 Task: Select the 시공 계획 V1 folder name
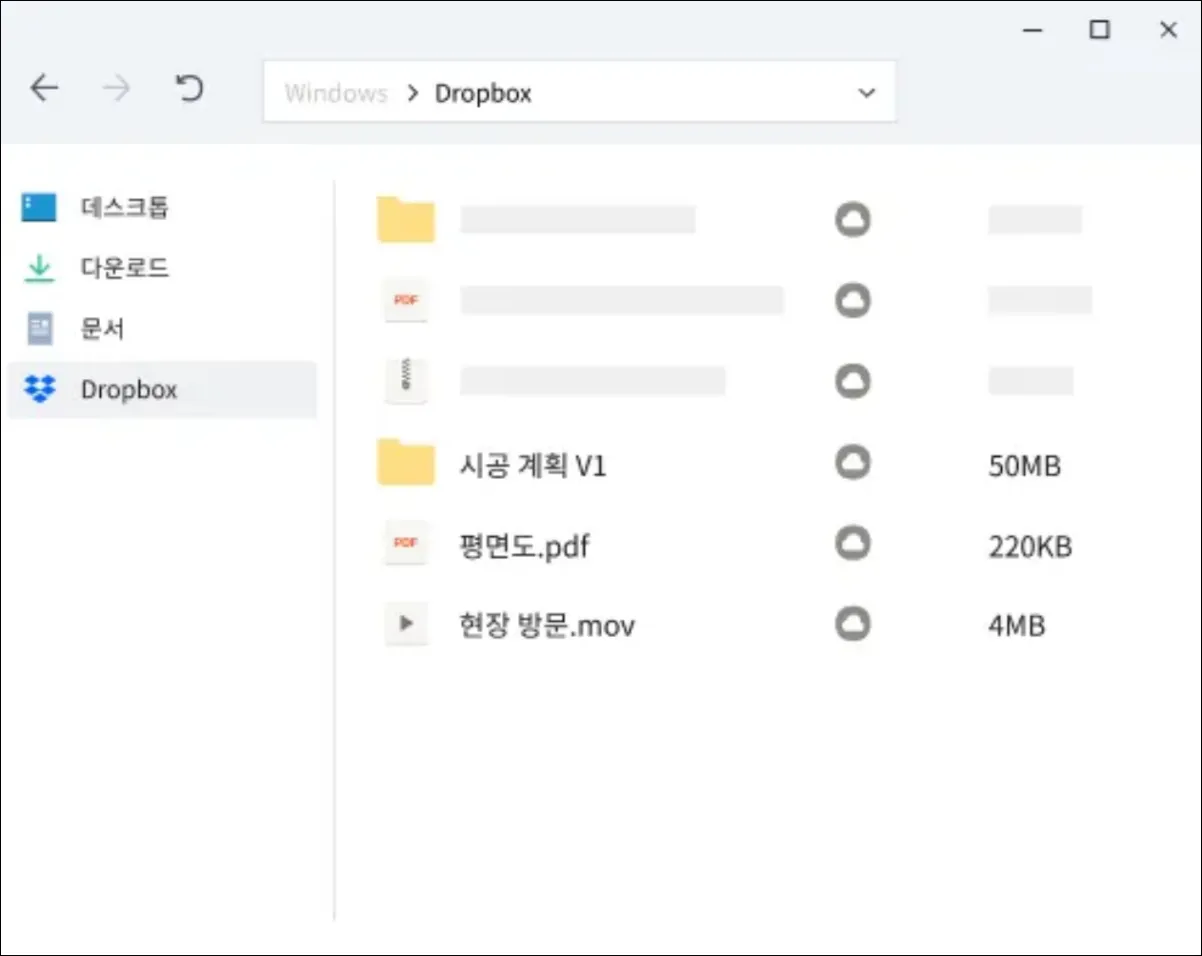(533, 465)
